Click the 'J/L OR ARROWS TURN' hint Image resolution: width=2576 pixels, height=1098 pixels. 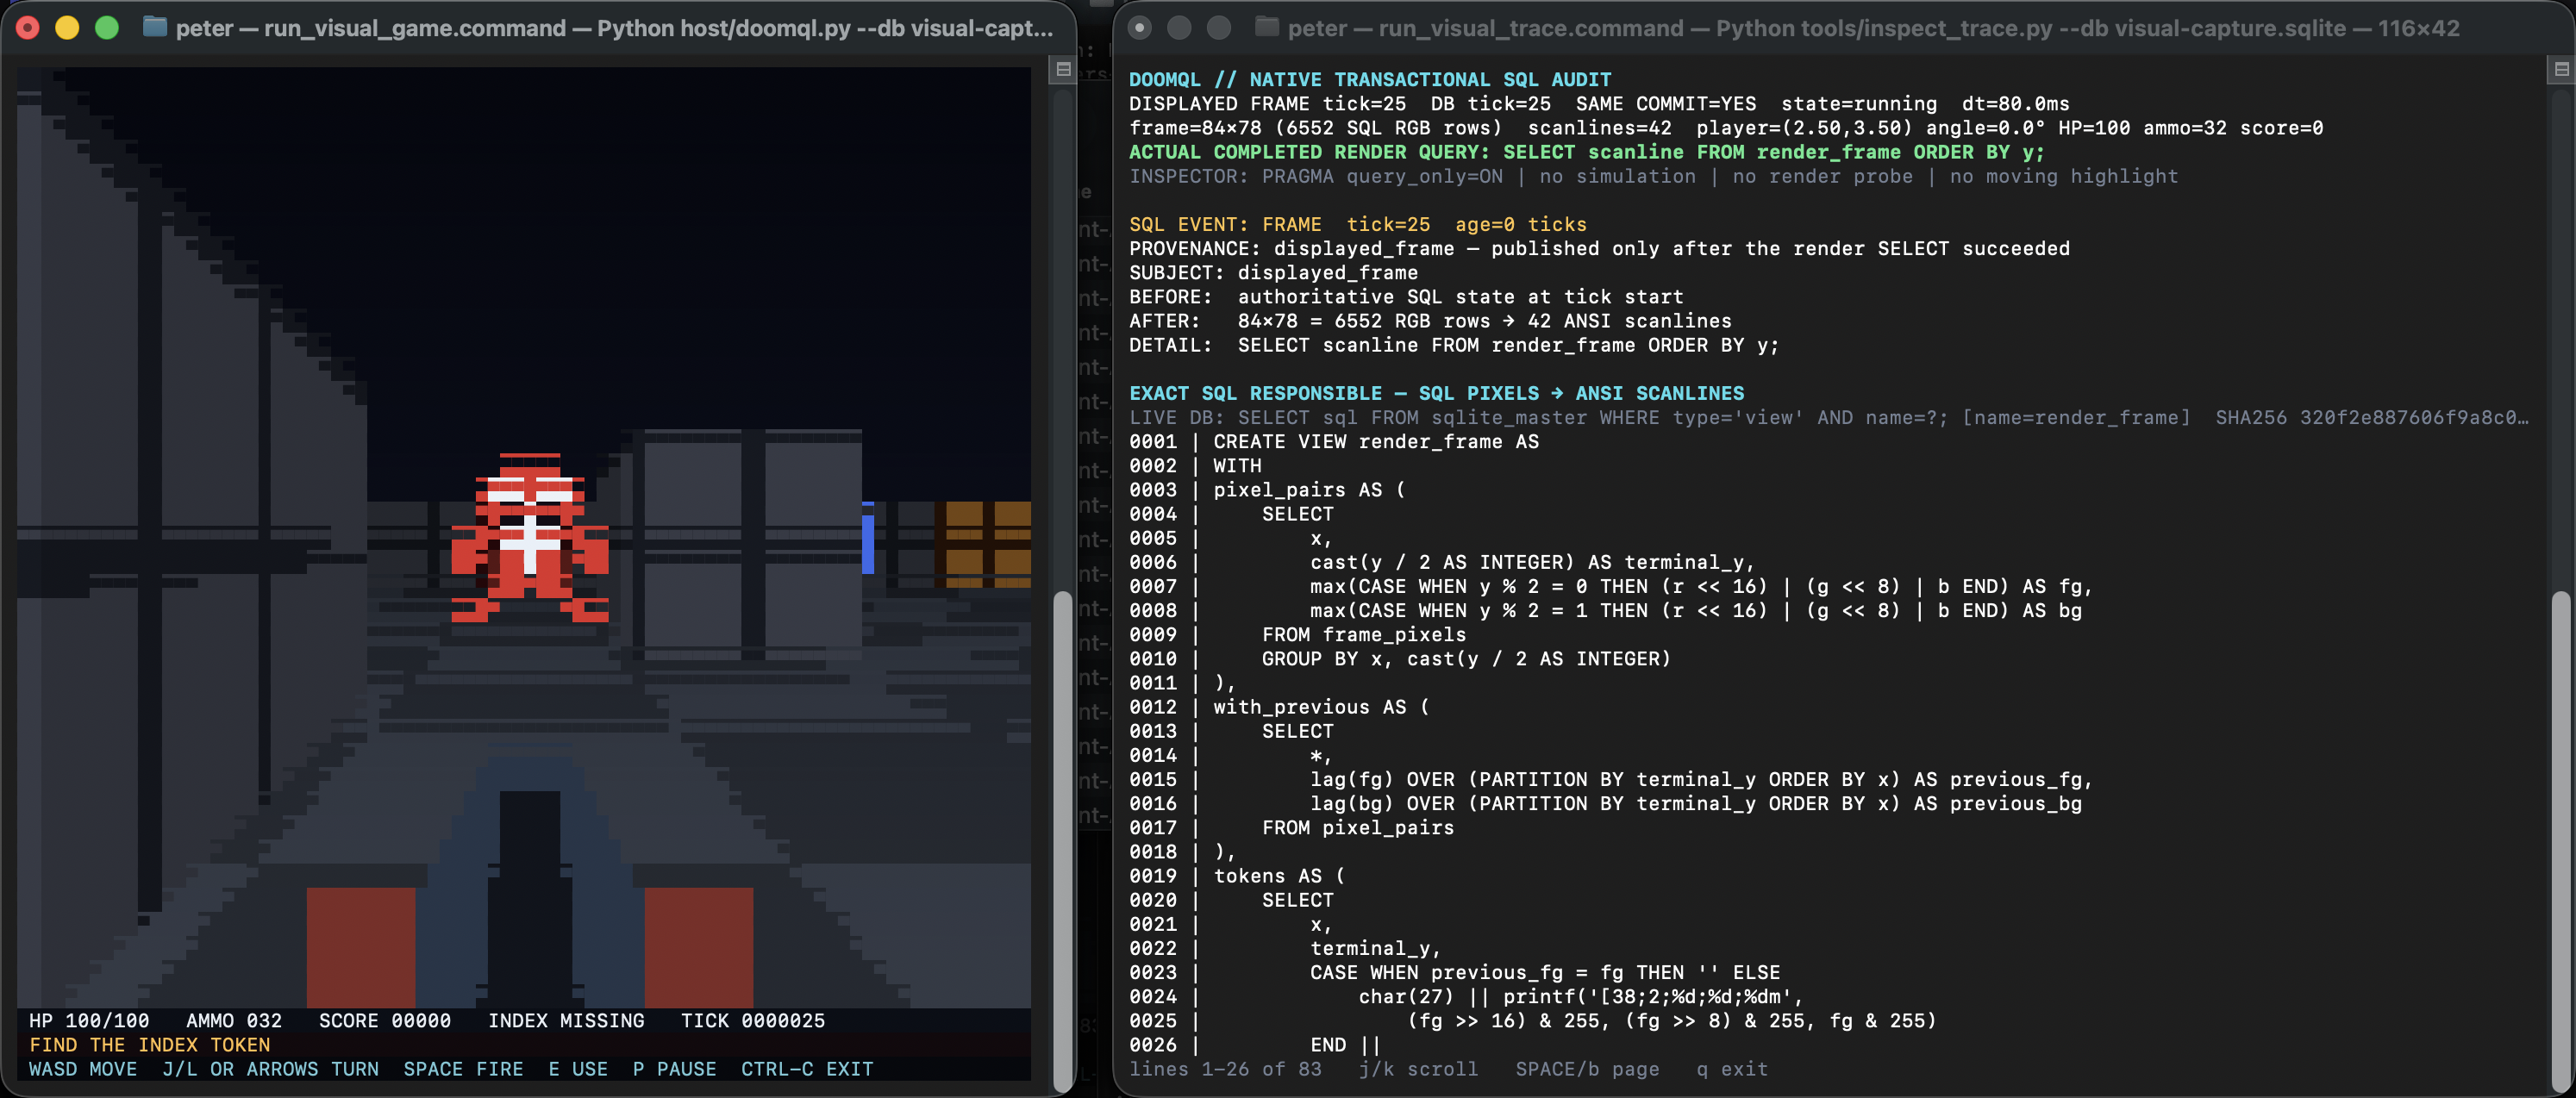pos(270,1069)
